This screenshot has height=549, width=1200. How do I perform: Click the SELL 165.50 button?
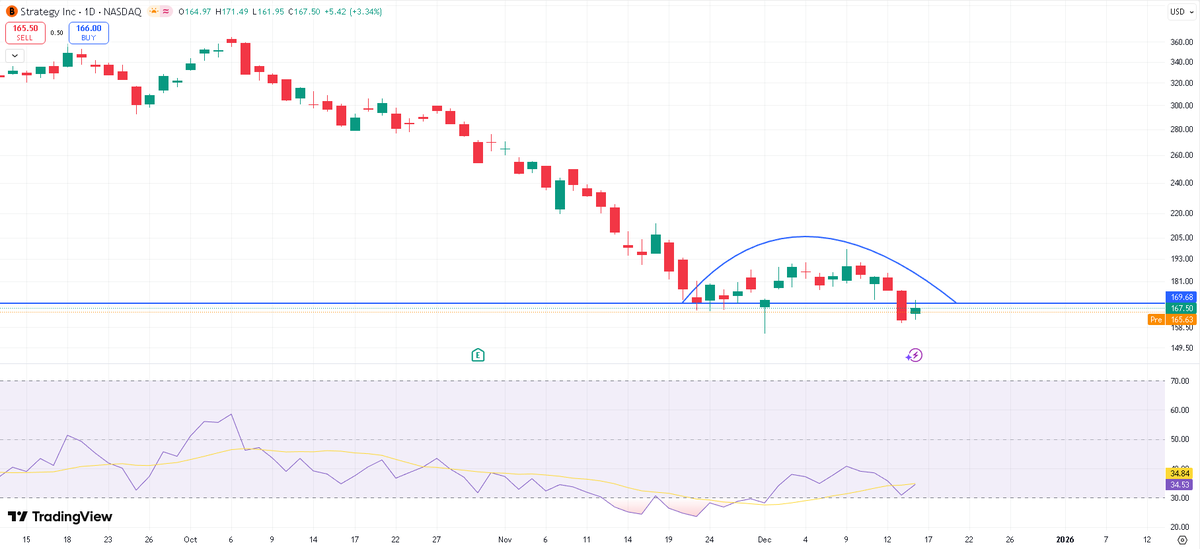(x=25, y=32)
